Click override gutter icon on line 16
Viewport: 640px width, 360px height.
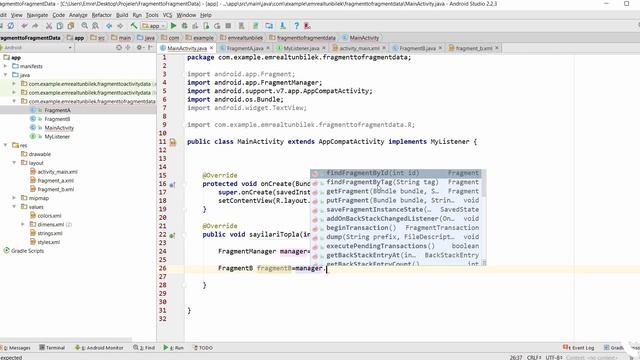(172, 184)
